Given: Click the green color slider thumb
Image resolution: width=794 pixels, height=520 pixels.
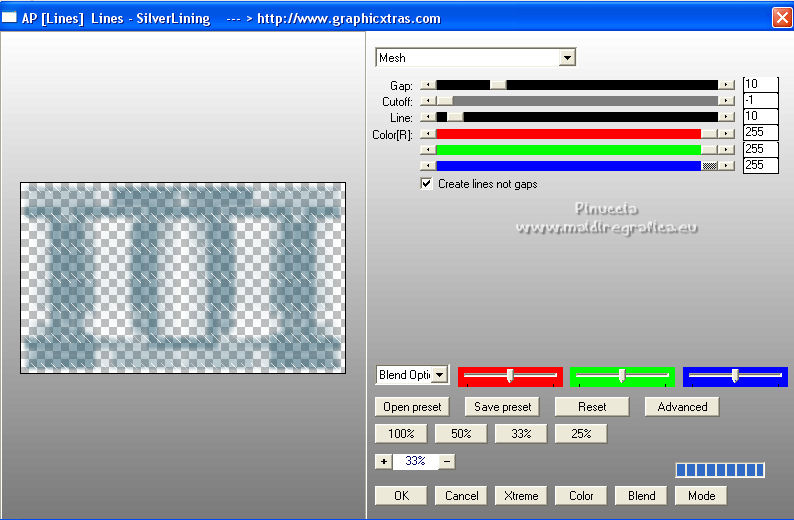Looking at the screenshot, I should point(709,150).
